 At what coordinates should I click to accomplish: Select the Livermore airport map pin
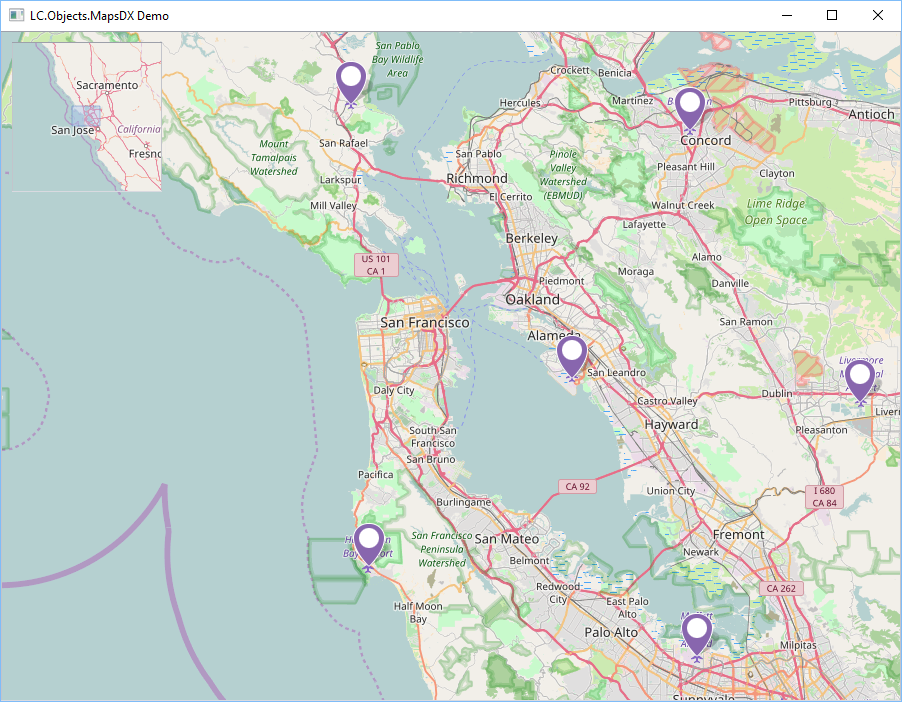(x=860, y=380)
